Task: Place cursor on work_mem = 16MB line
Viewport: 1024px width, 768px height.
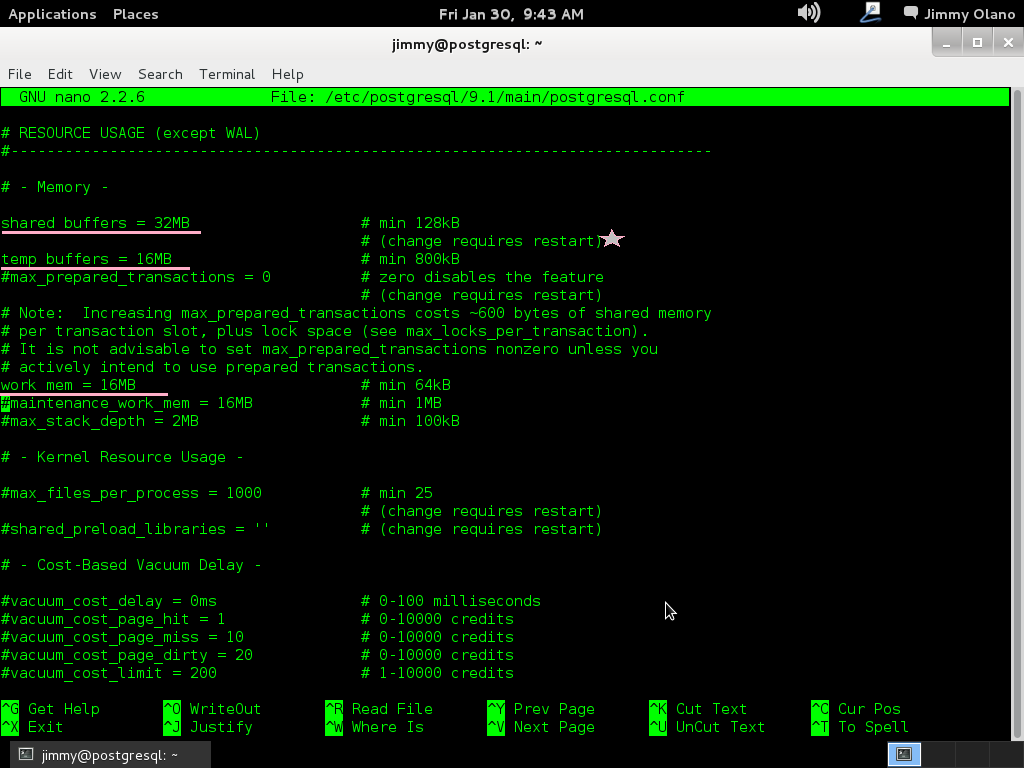Action: point(68,385)
